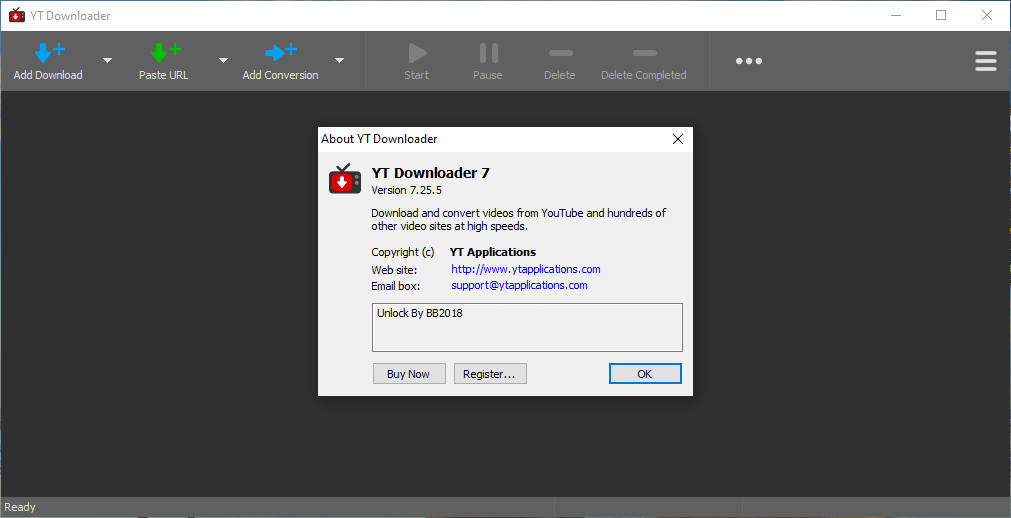Maximize the YT Downloader window
The image size is (1011, 518).
pos(941,15)
